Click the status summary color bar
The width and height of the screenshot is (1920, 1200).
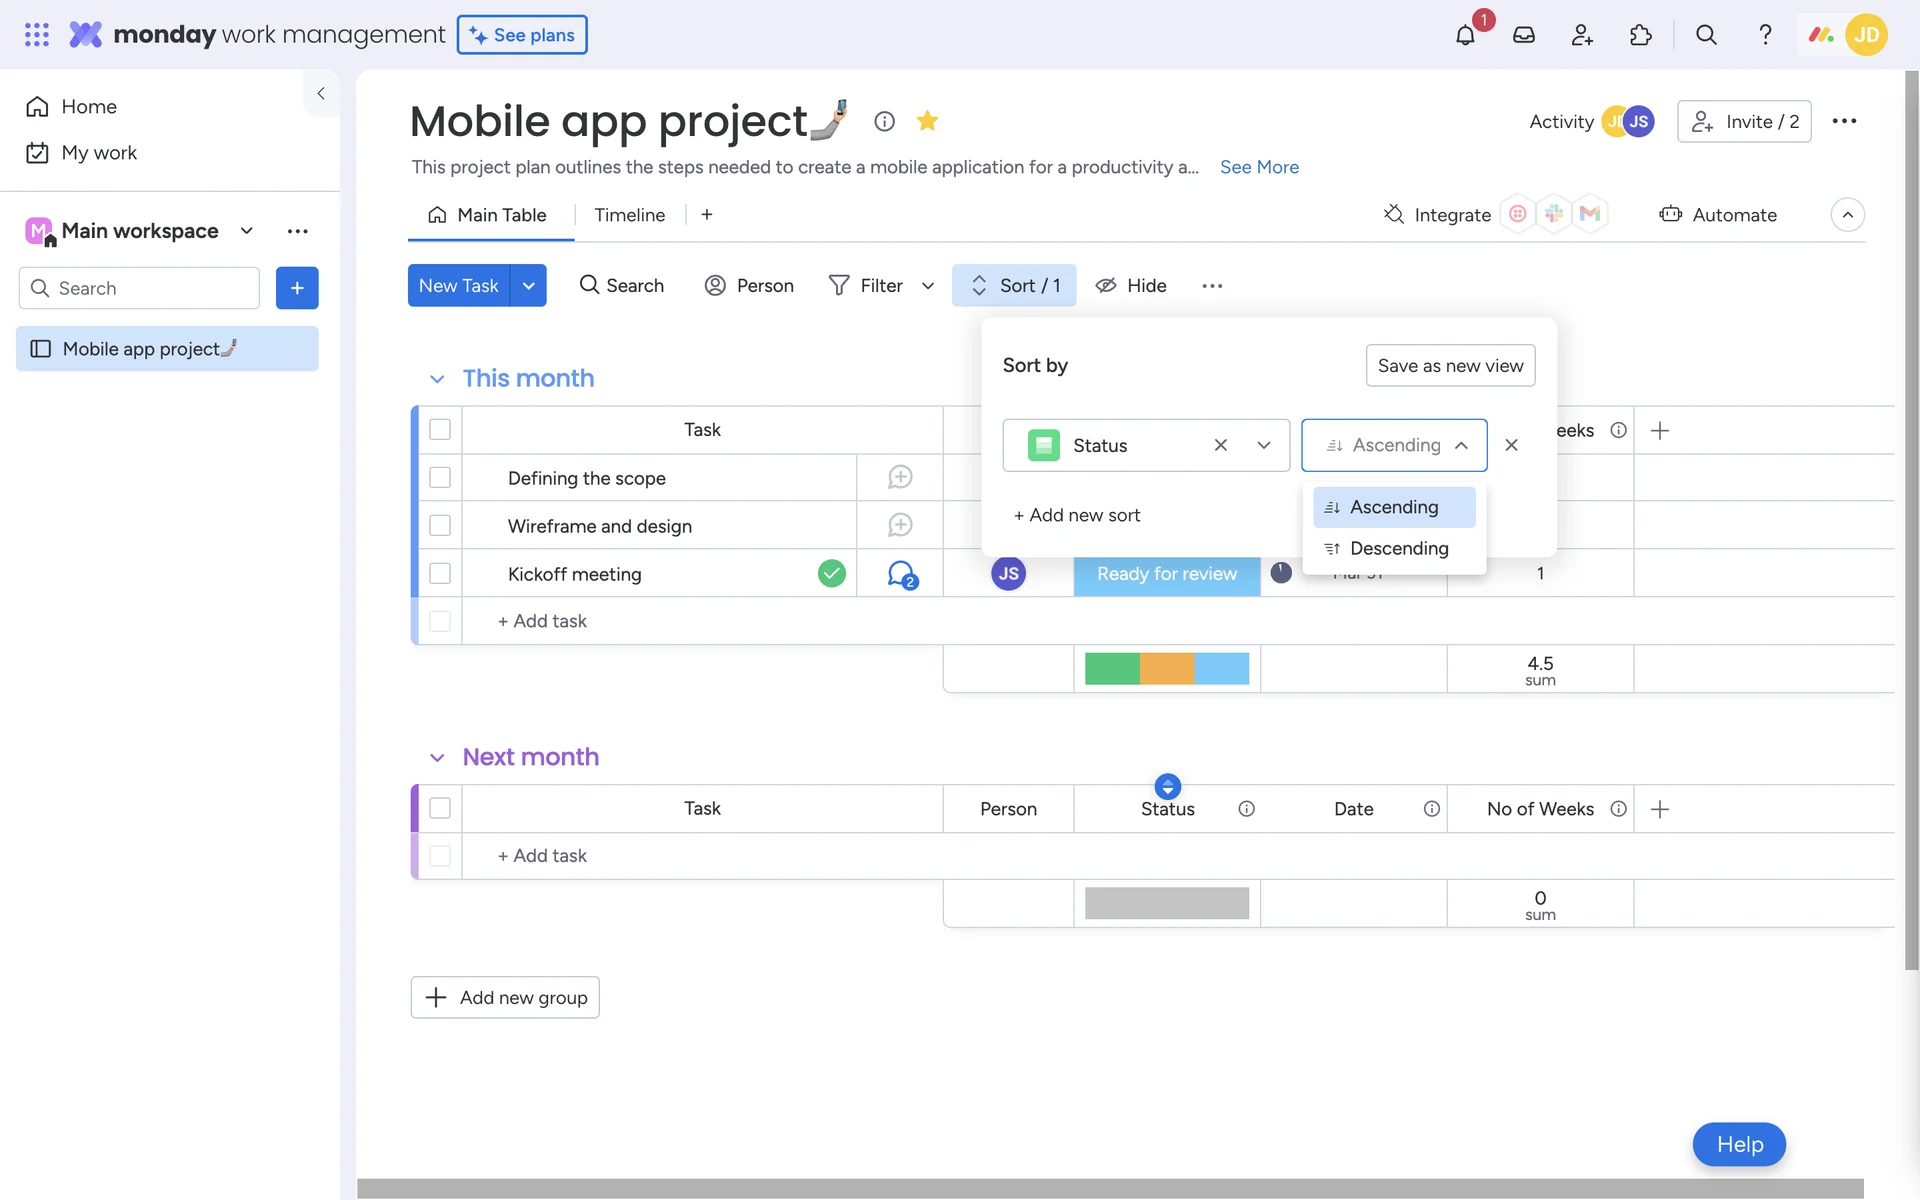pos(1166,668)
